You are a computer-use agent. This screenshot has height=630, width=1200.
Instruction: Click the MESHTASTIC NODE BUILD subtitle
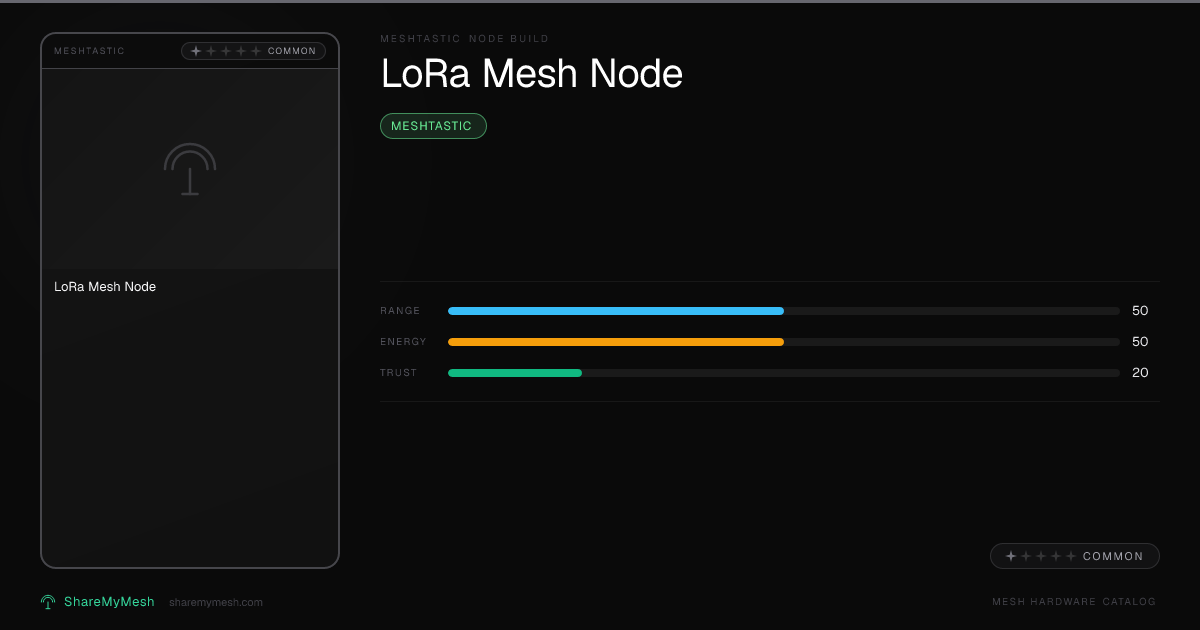(x=465, y=39)
